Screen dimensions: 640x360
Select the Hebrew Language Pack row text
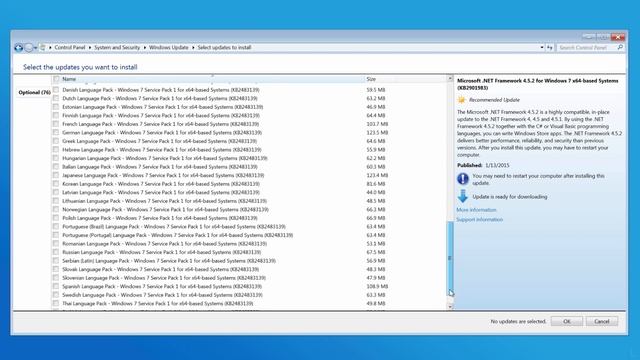tap(162, 150)
